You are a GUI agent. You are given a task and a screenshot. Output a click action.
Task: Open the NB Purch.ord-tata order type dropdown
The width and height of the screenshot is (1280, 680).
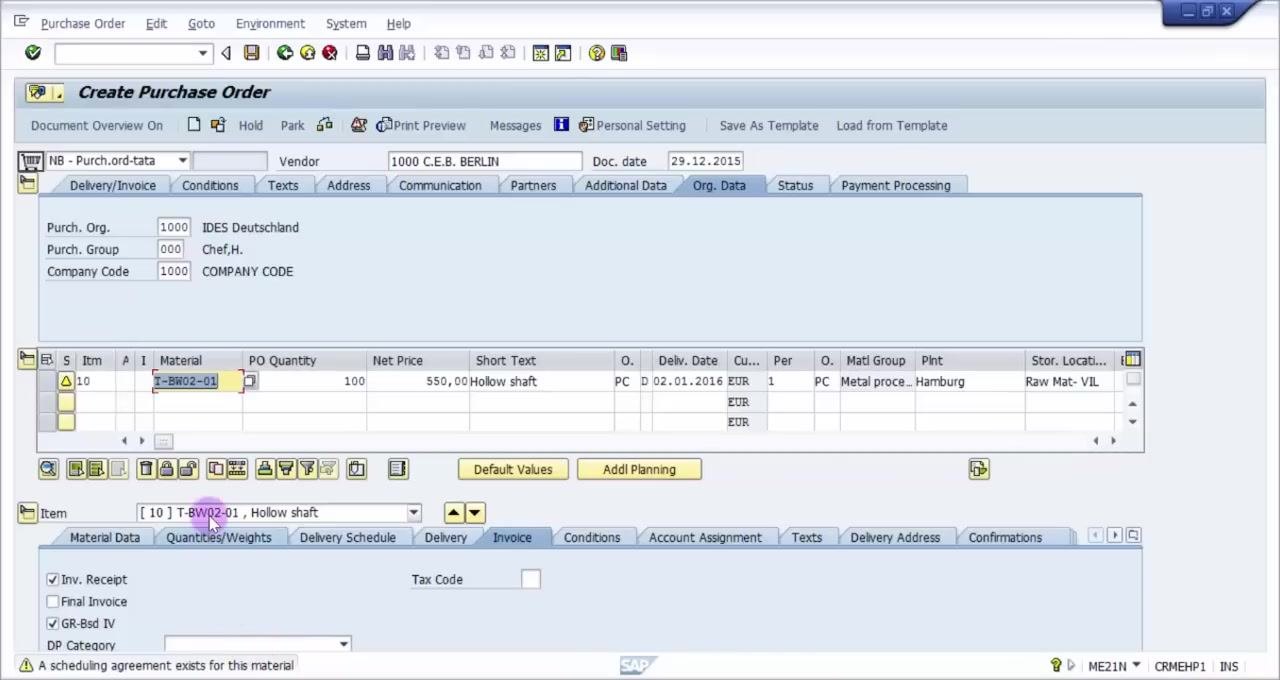click(x=182, y=161)
